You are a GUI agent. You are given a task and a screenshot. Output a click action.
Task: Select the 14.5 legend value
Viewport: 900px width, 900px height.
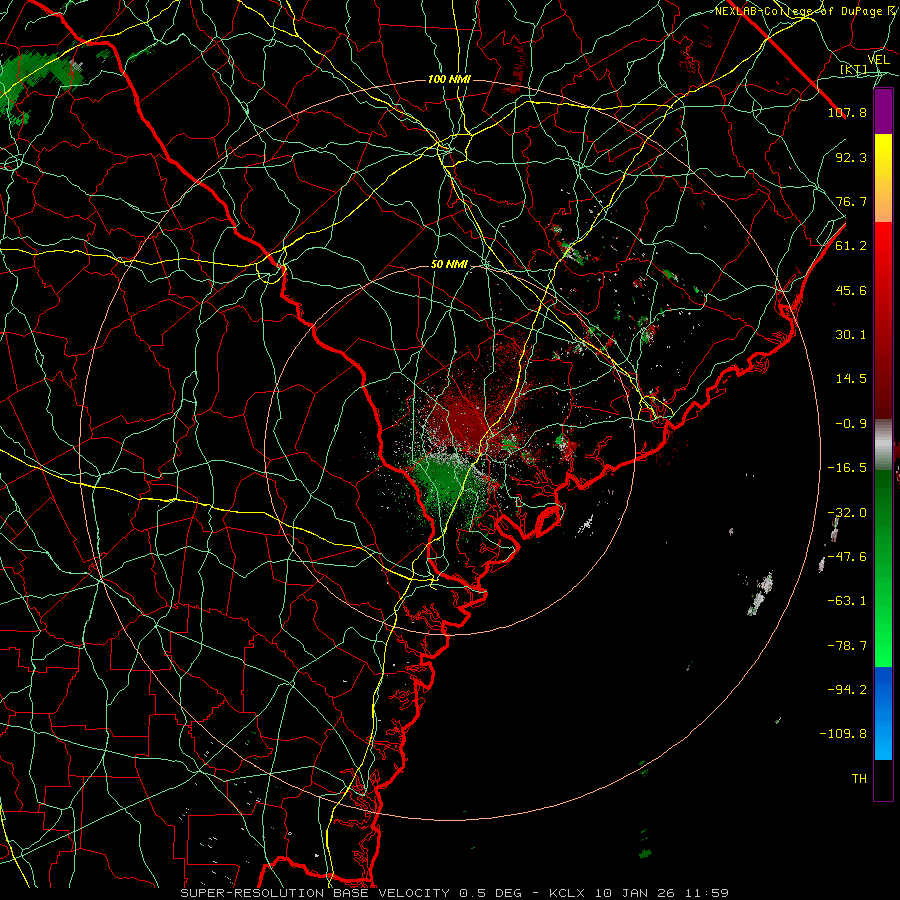851,379
